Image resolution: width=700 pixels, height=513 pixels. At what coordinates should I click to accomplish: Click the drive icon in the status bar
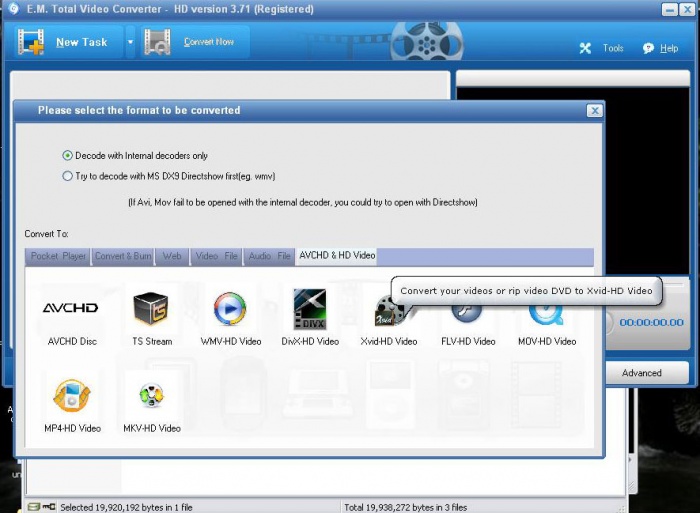(34, 507)
